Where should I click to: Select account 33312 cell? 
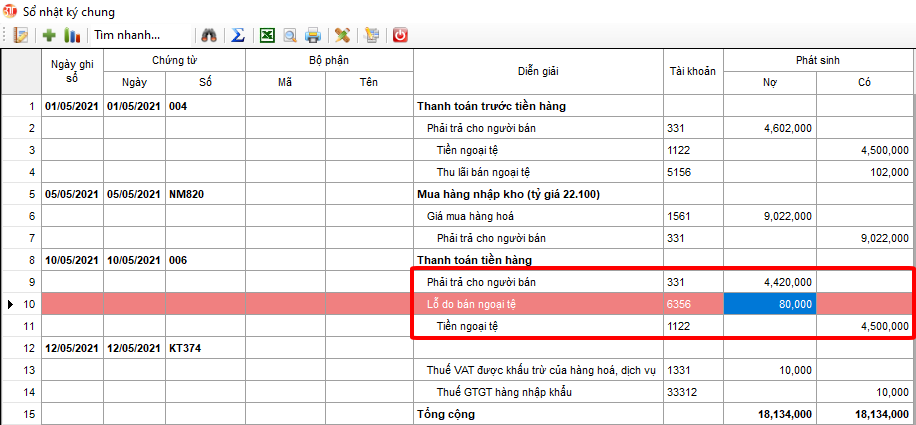click(693, 392)
